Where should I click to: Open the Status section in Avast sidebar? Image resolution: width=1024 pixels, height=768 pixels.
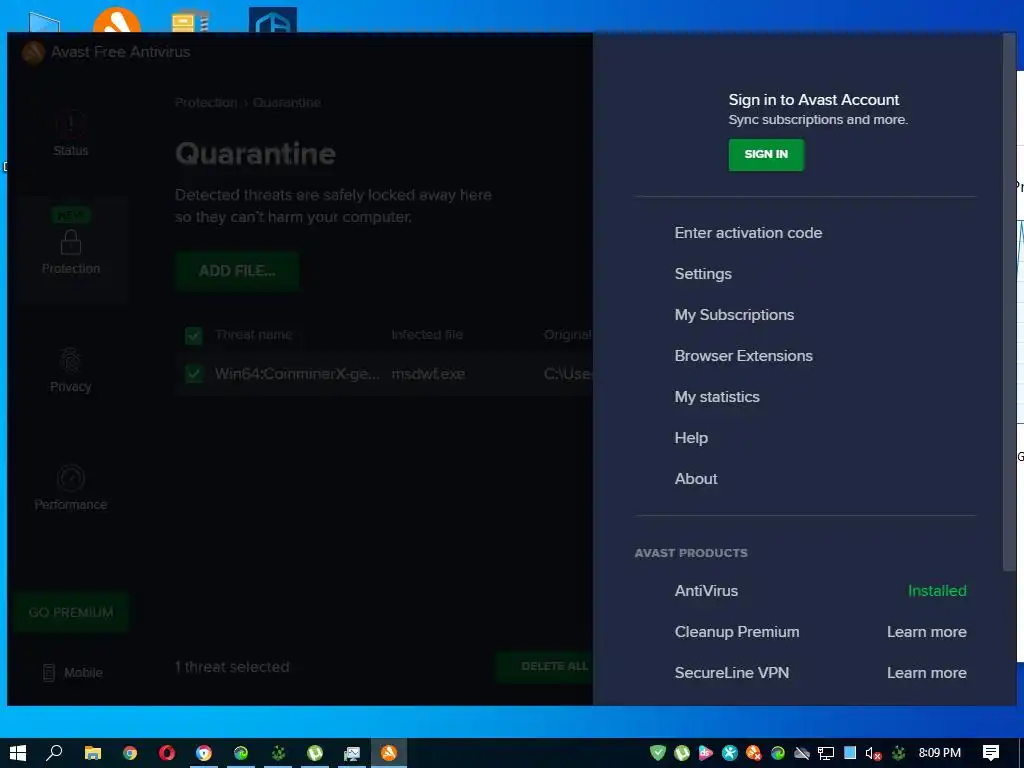click(x=71, y=134)
